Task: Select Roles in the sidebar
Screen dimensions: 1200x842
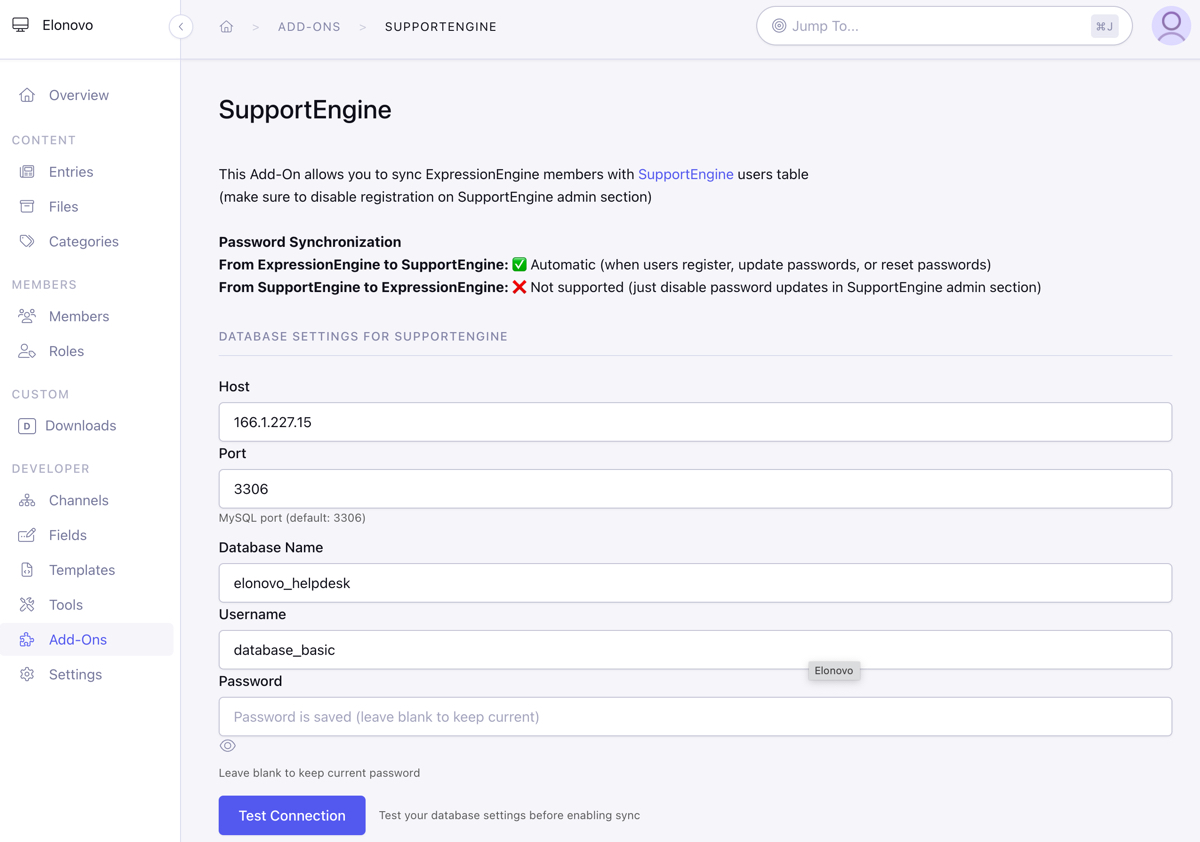Action: click(x=66, y=351)
